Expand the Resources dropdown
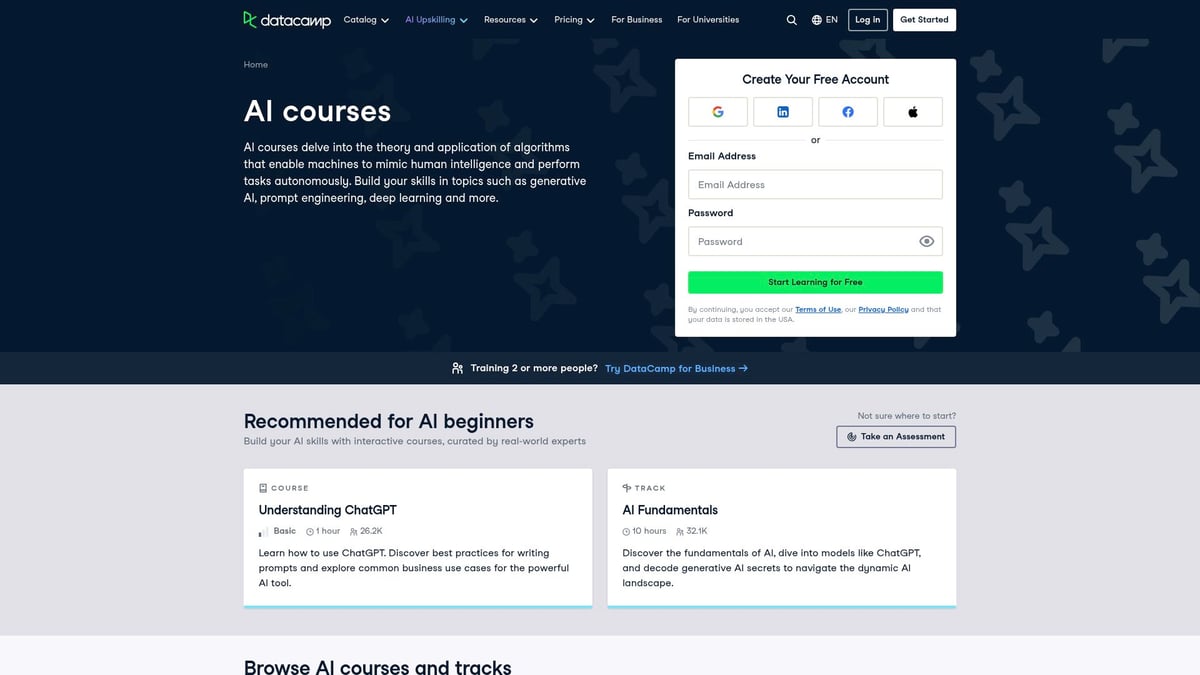Image resolution: width=1200 pixels, height=675 pixels. pos(511,20)
